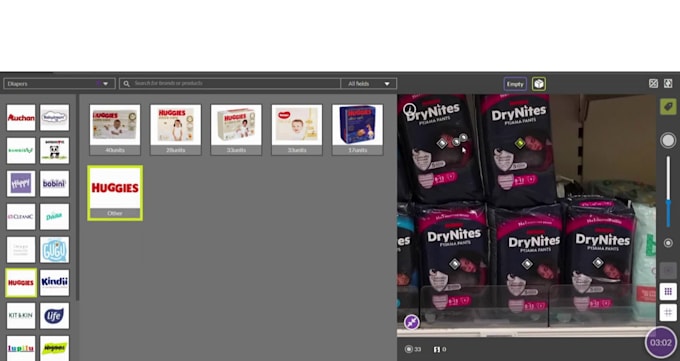Select the Huggies brand tile in sidebar
Image resolution: width=680 pixels, height=361 pixels.
21,282
